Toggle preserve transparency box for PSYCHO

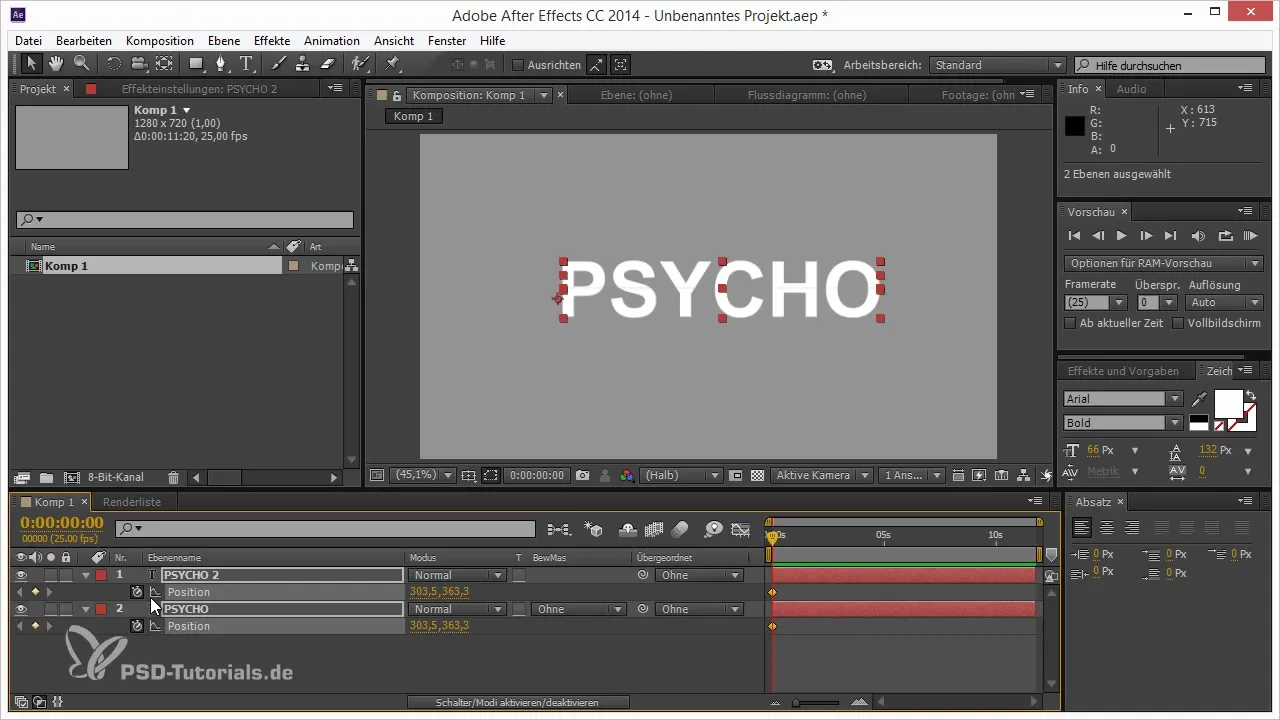pos(519,609)
